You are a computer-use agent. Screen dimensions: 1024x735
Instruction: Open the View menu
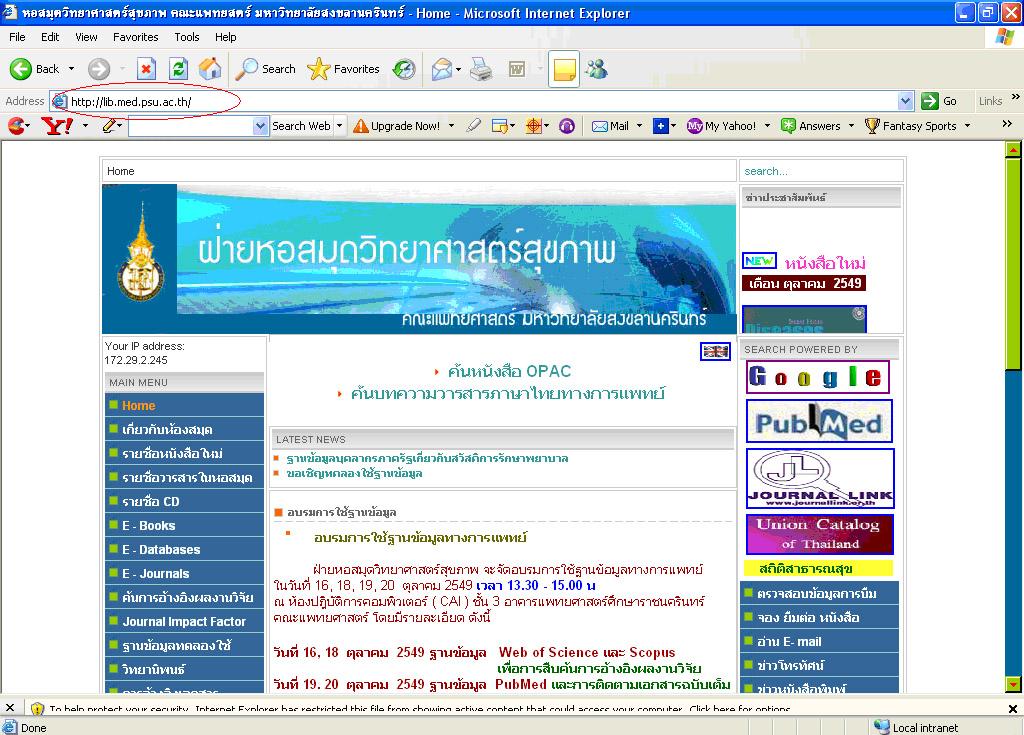coord(86,37)
